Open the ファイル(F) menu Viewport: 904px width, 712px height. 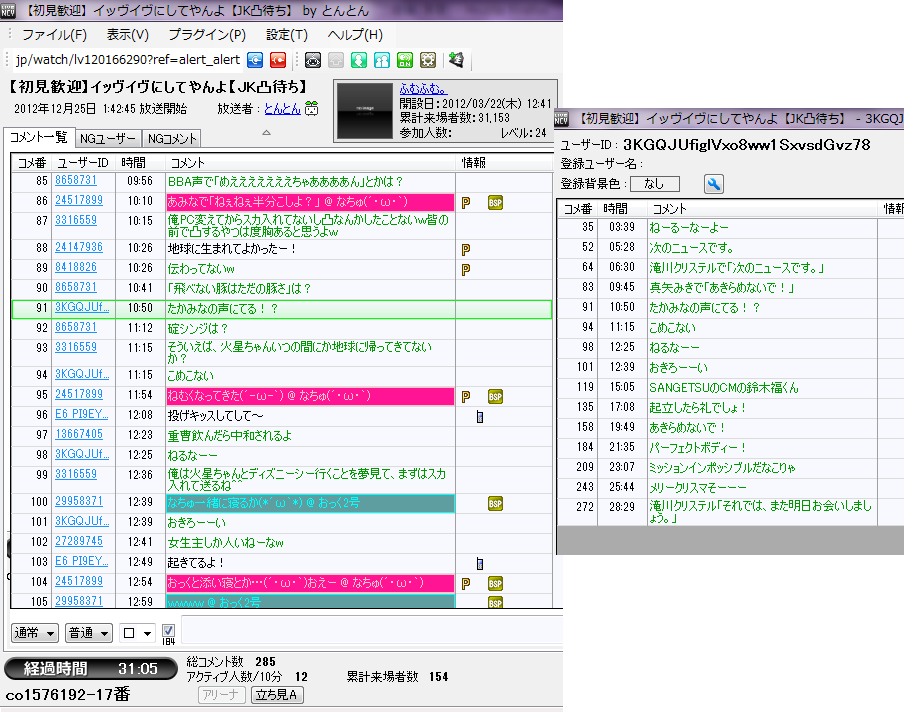tap(54, 35)
